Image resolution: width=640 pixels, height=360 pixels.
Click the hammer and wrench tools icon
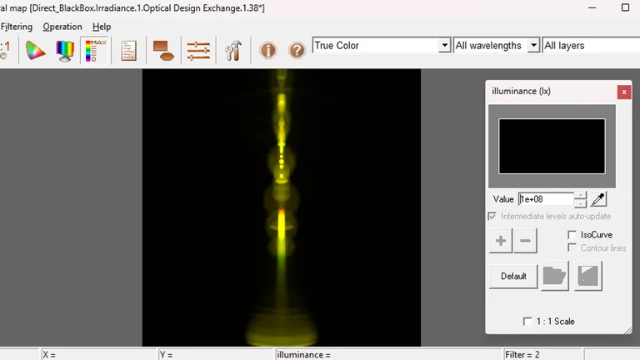[x=233, y=51]
